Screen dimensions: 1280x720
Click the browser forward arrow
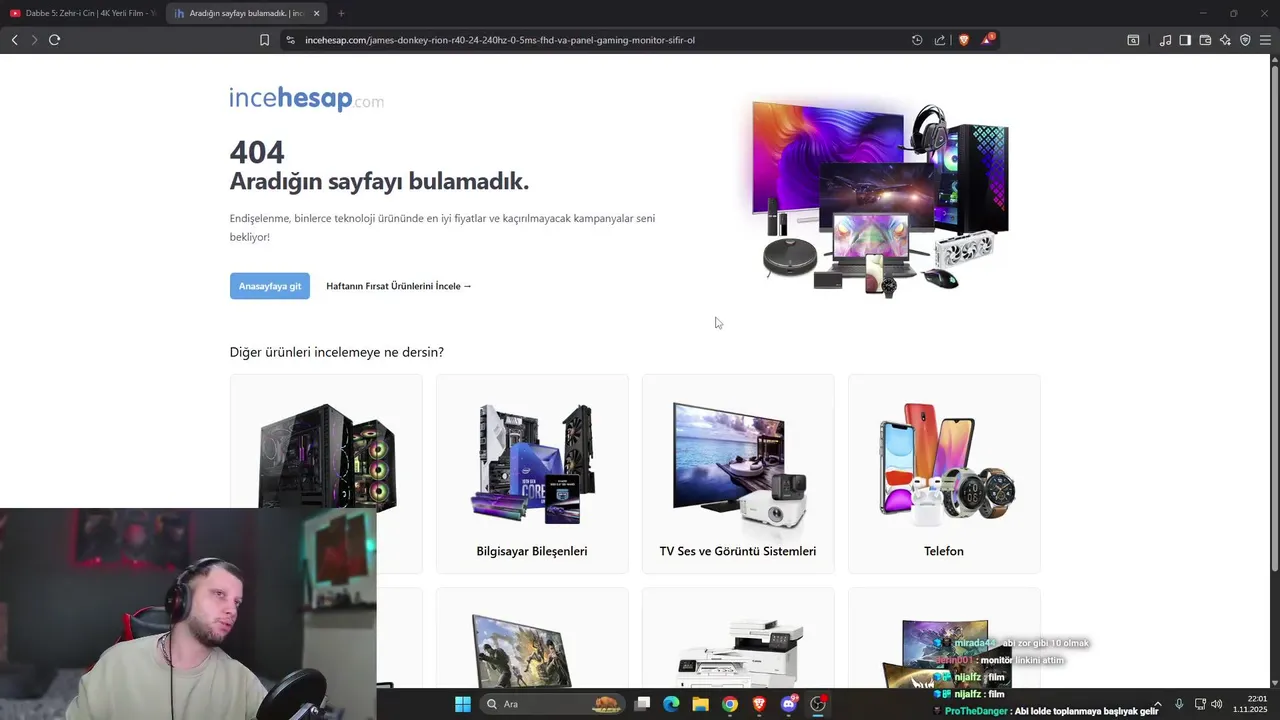(x=34, y=40)
